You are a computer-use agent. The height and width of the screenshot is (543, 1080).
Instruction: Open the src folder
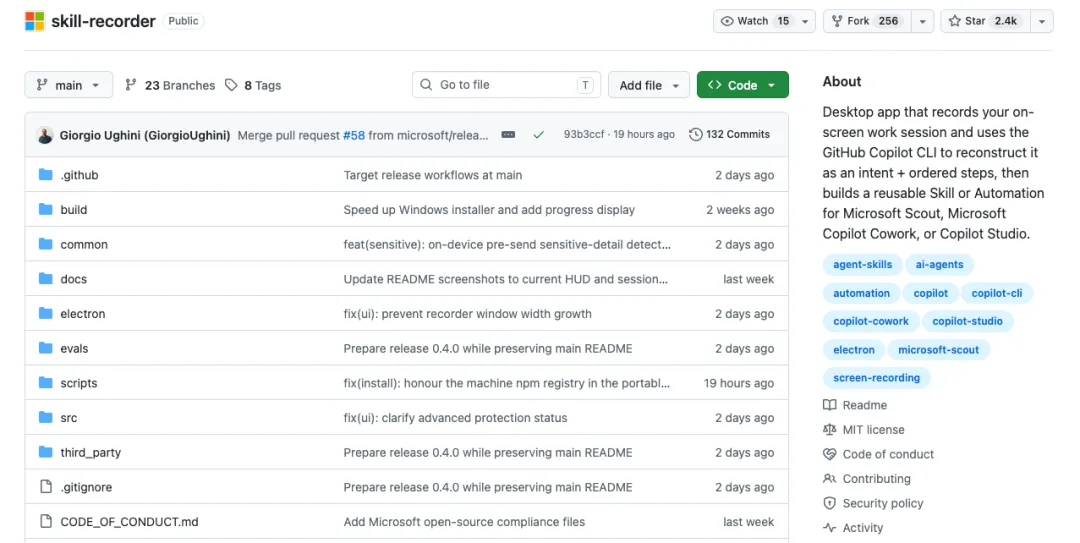coord(69,418)
